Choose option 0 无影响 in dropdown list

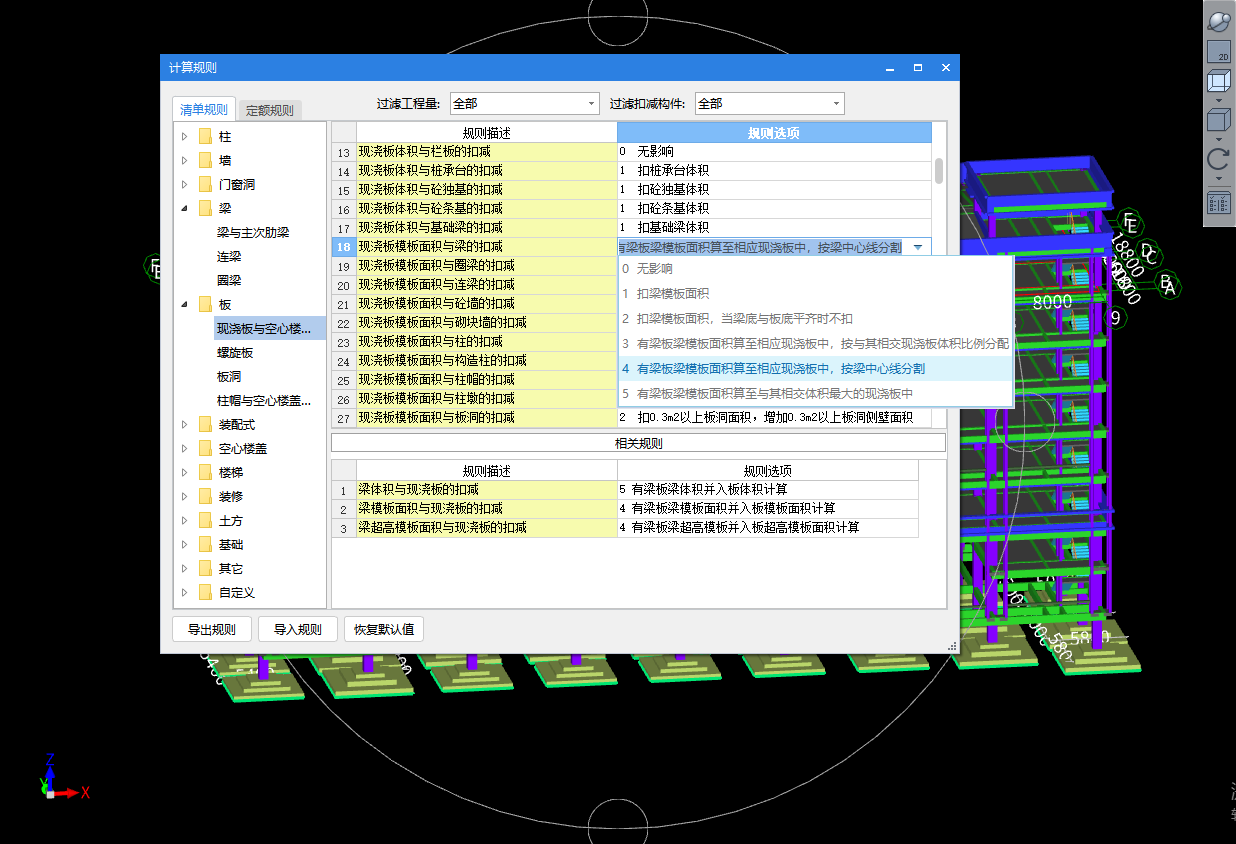(x=816, y=269)
